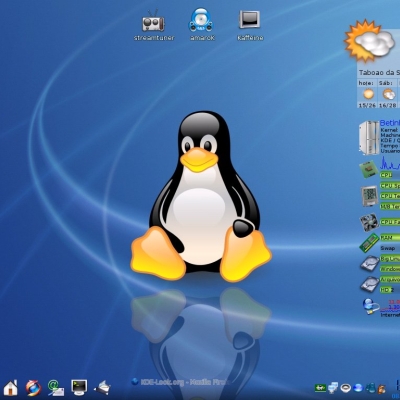
Task: Click the blue-green figure tray icon
Action: (371, 388)
